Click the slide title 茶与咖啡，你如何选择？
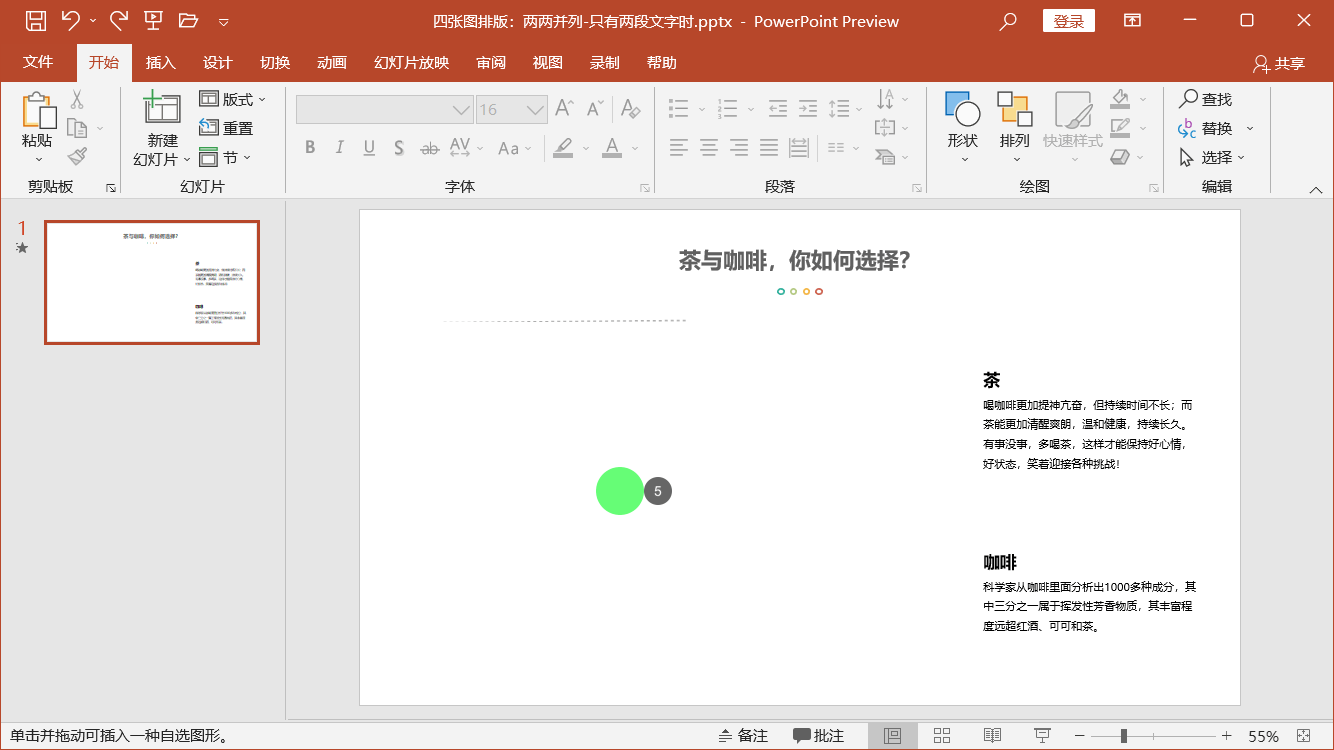This screenshot has height=750, width=1334. 795,261
